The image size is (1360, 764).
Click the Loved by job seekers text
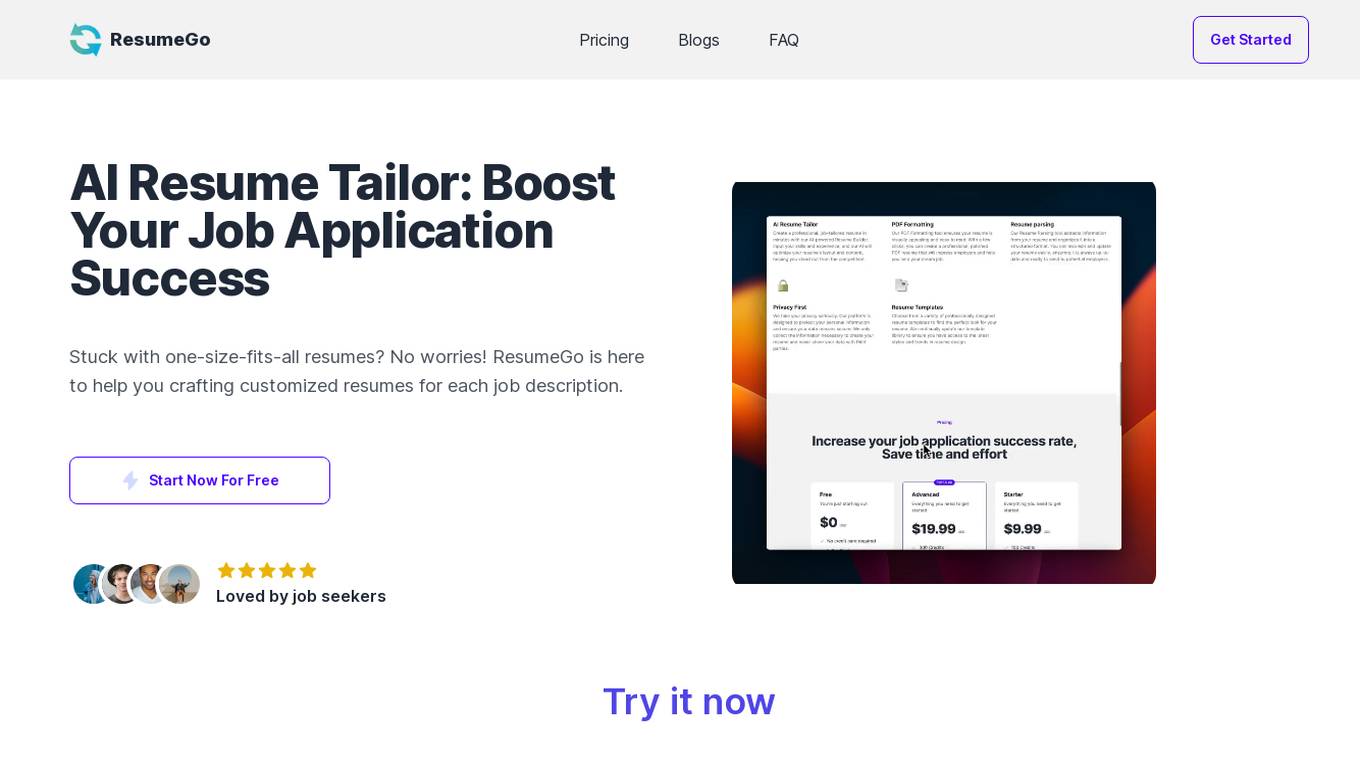coord(301,596)
